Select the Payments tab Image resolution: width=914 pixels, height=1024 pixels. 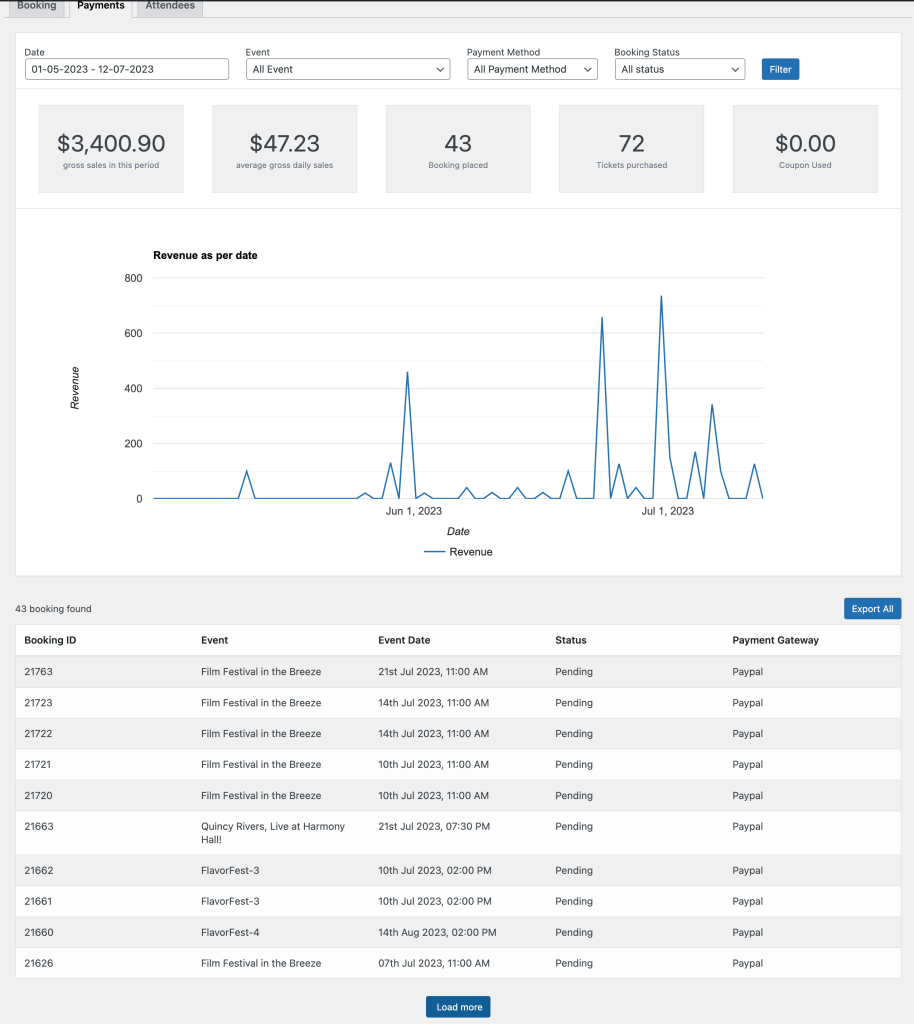point(101,6)
